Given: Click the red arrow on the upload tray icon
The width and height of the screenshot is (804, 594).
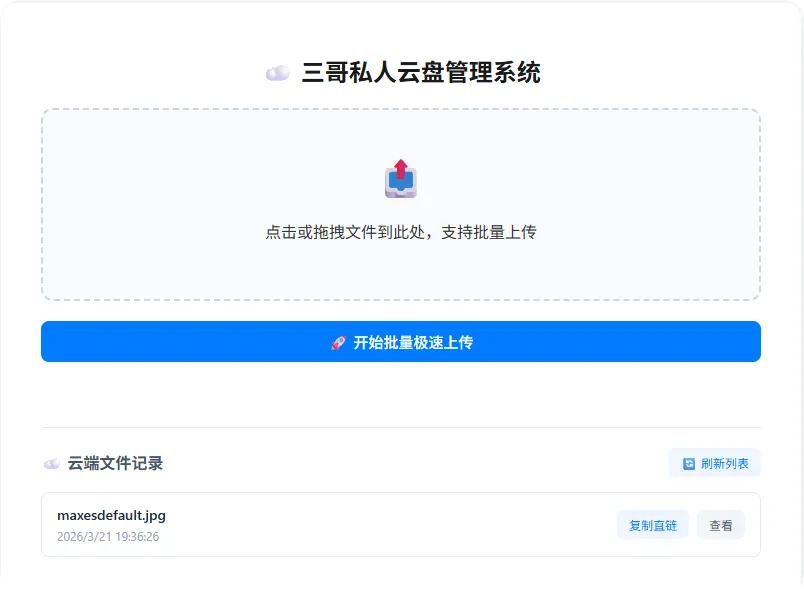Looking at the screenshot, I should 400,170.
